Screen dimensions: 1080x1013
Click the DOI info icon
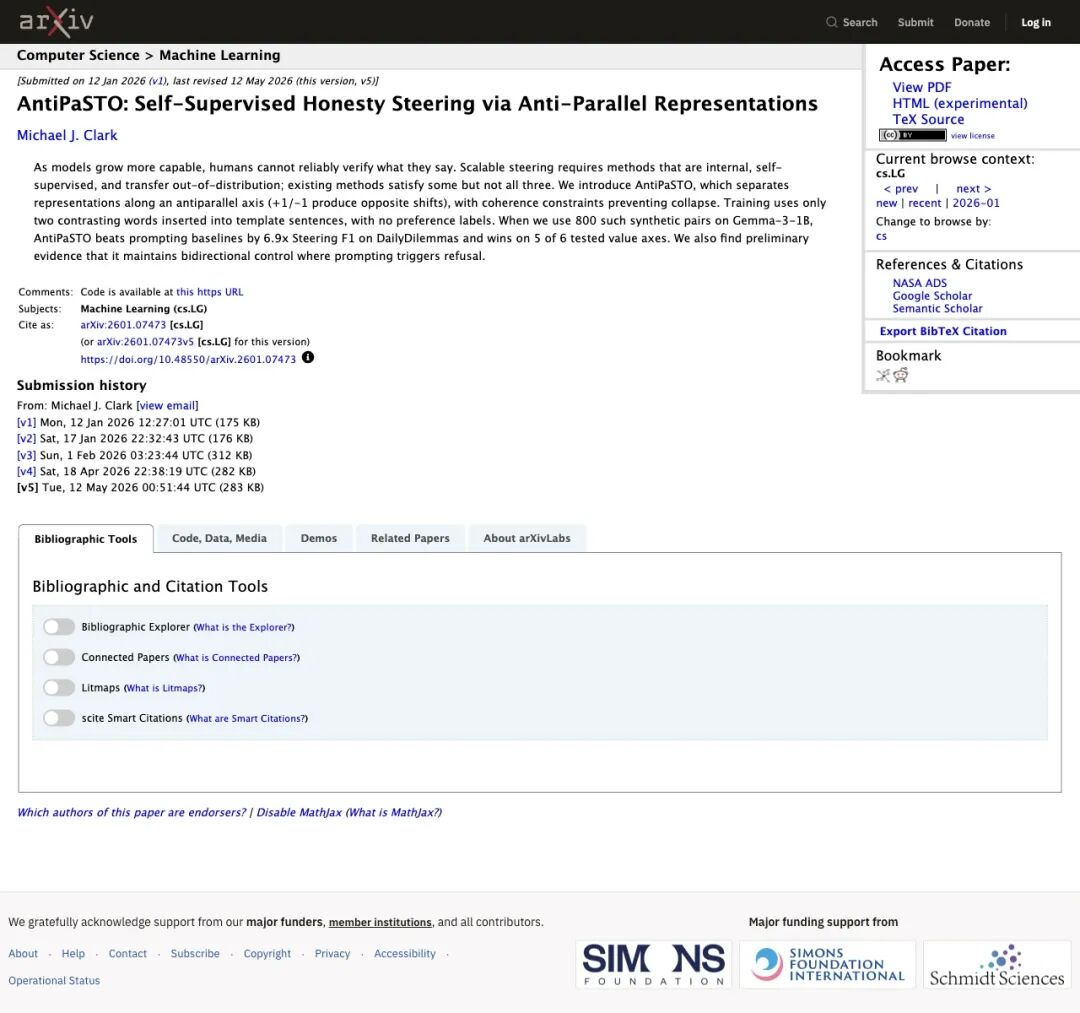pos(308,357)
